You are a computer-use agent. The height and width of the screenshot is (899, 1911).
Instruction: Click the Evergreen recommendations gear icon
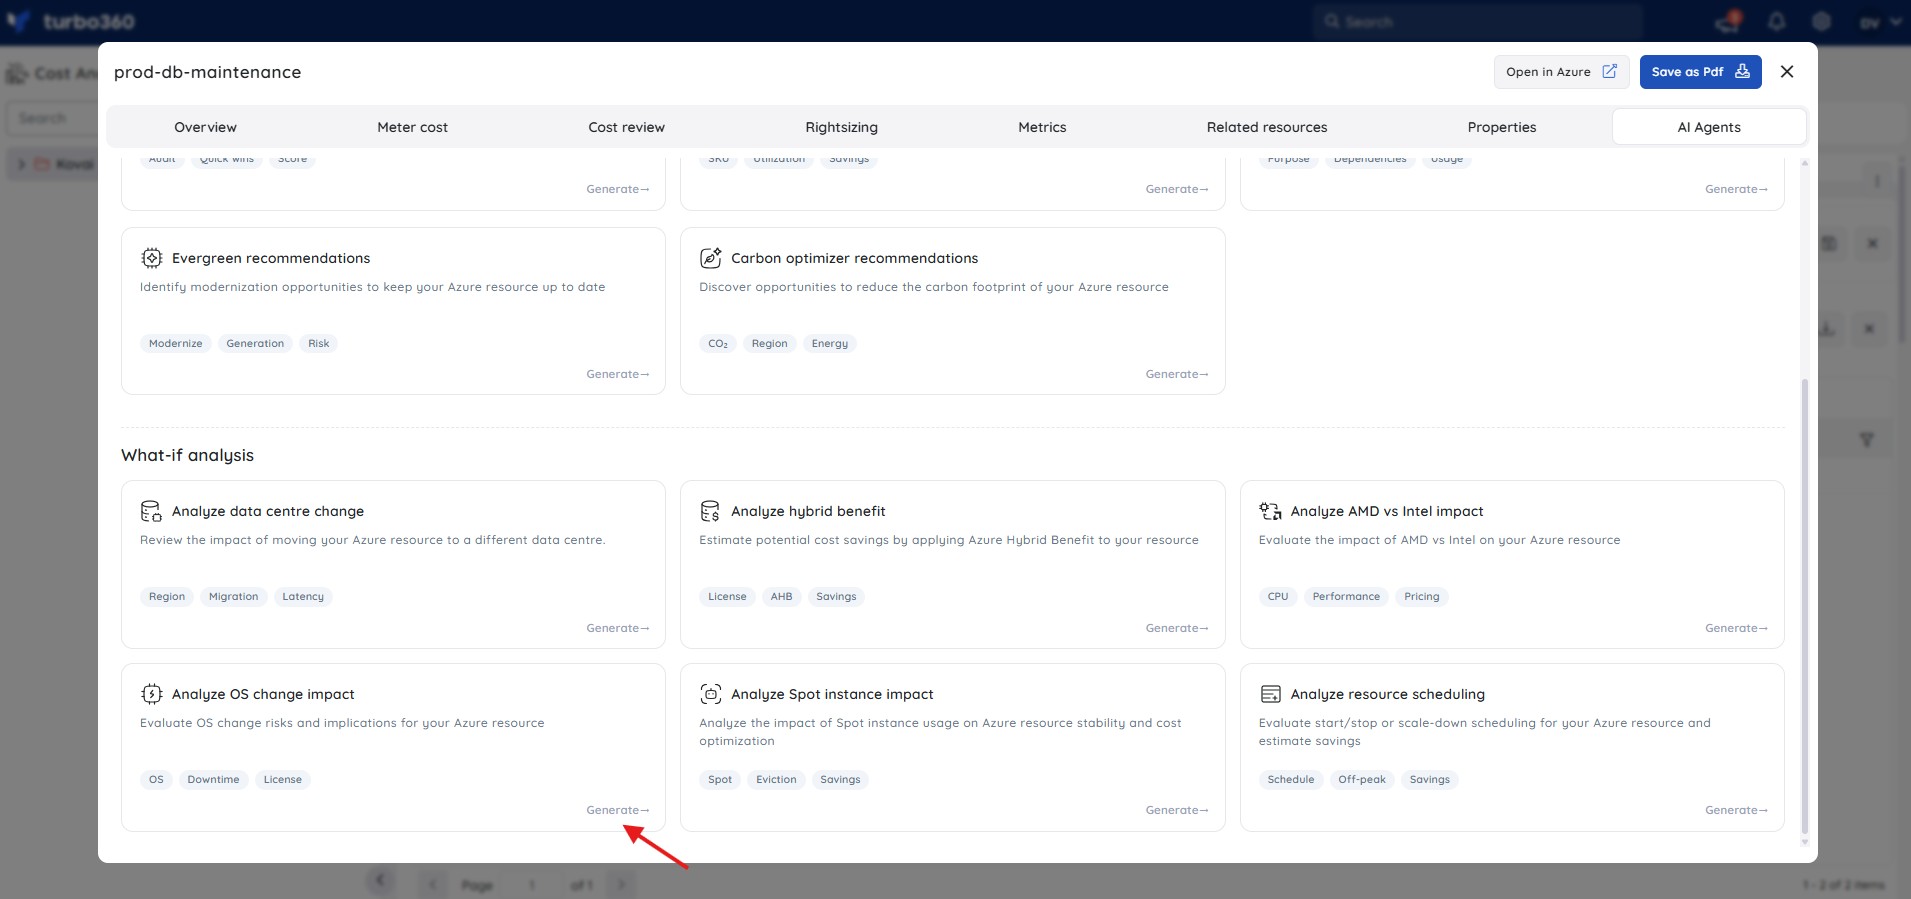151,258
